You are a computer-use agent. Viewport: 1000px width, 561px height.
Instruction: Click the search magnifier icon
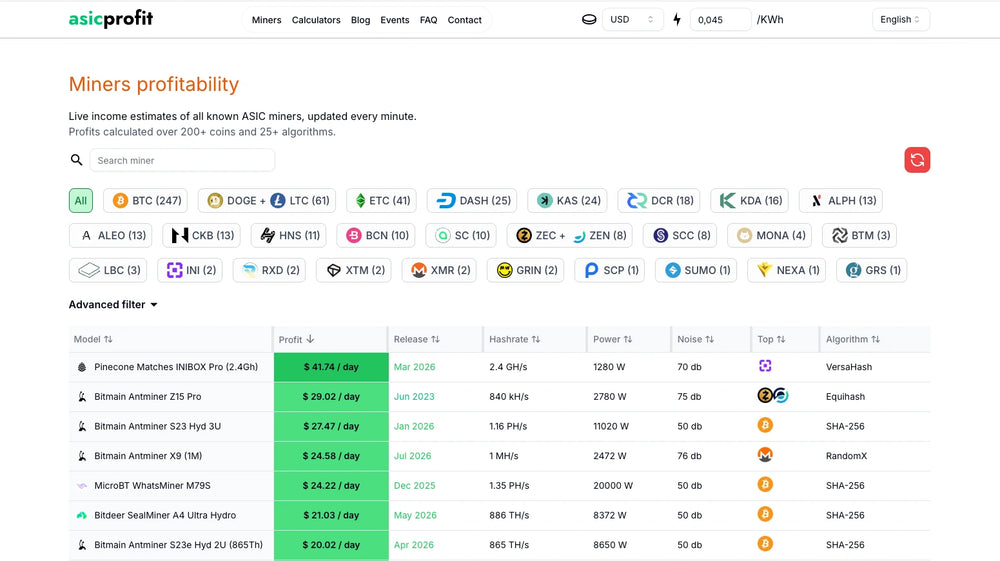(76, 160)
